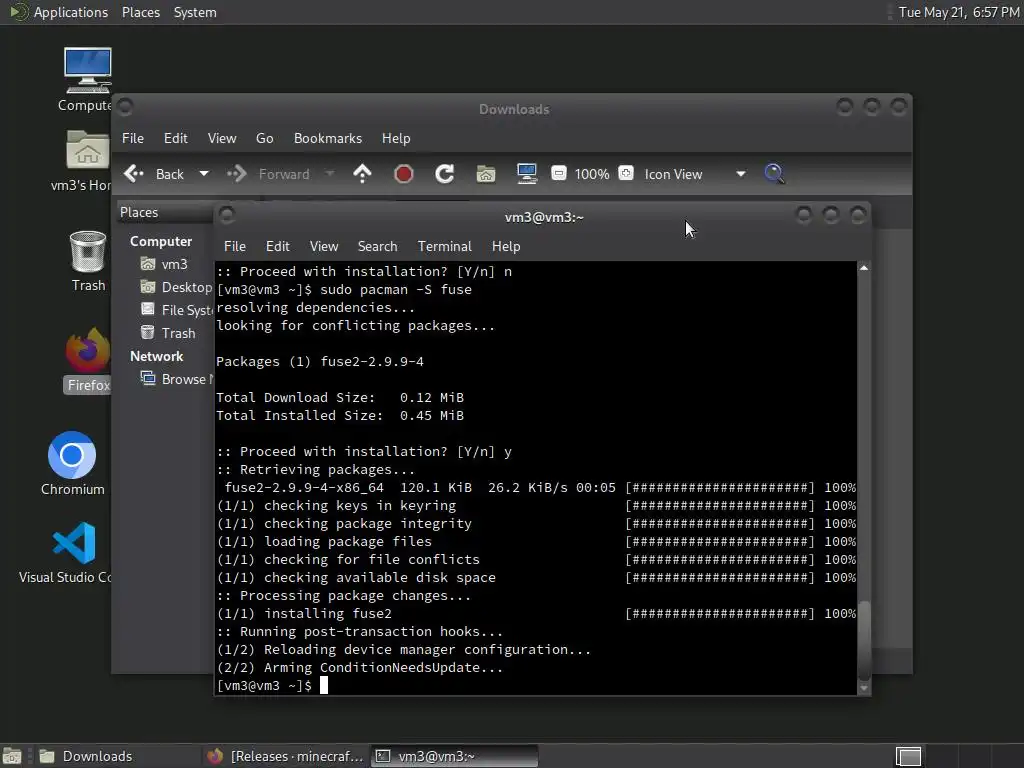This screenshot has width=1024, height=768.
Task: Open Edit menu in Downloads window
Action: 175,138
